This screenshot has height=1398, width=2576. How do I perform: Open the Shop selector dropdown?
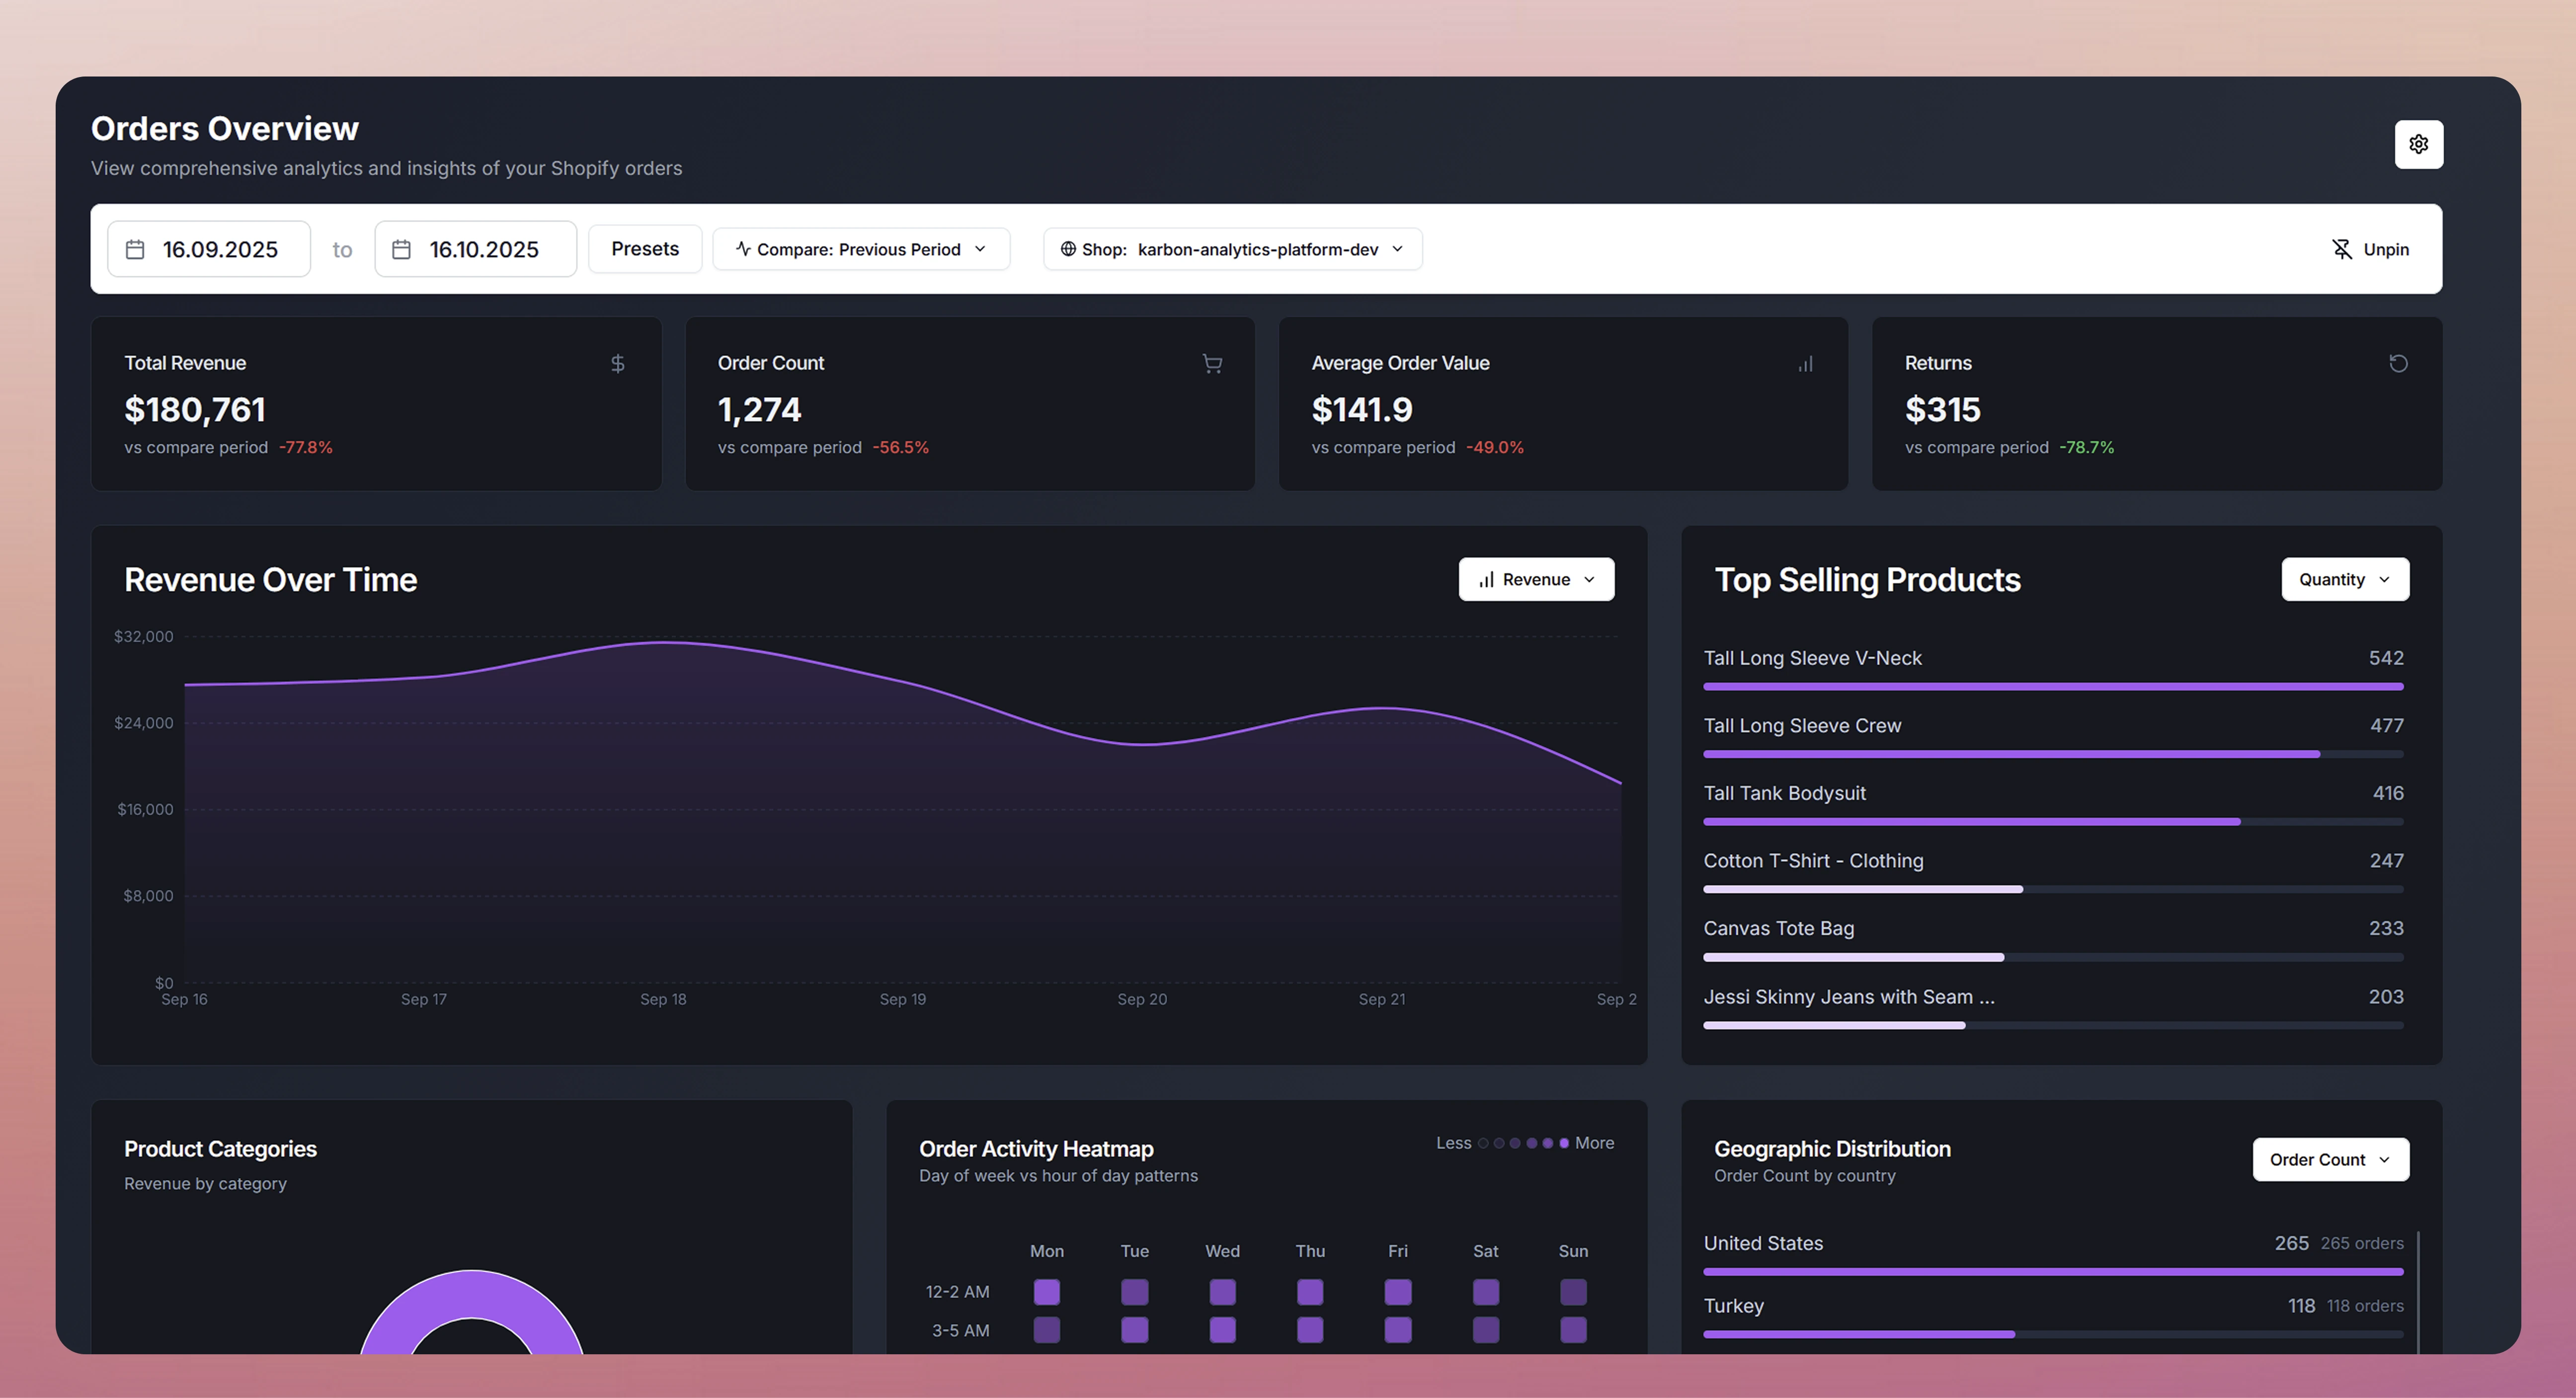[1232, 249]
